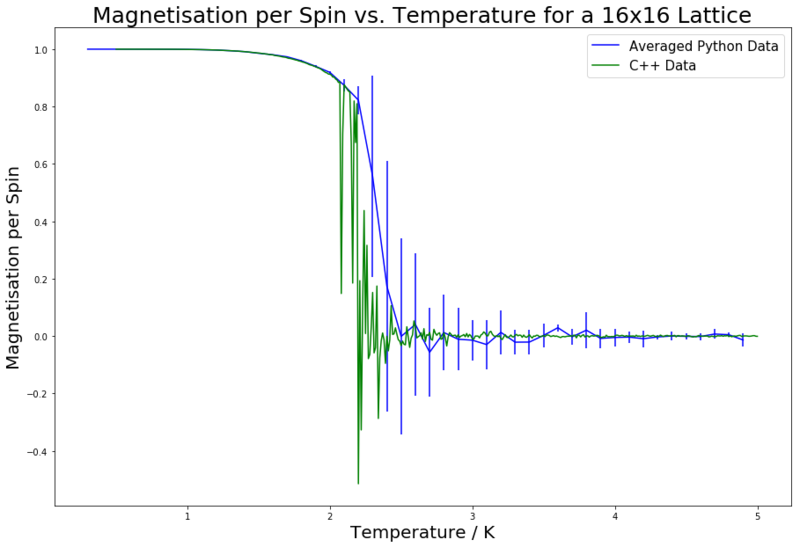The width and height of the screenshot is (800, 547).
Task: Click the y-axis tick label −0.4
Action: coord(38,452)
